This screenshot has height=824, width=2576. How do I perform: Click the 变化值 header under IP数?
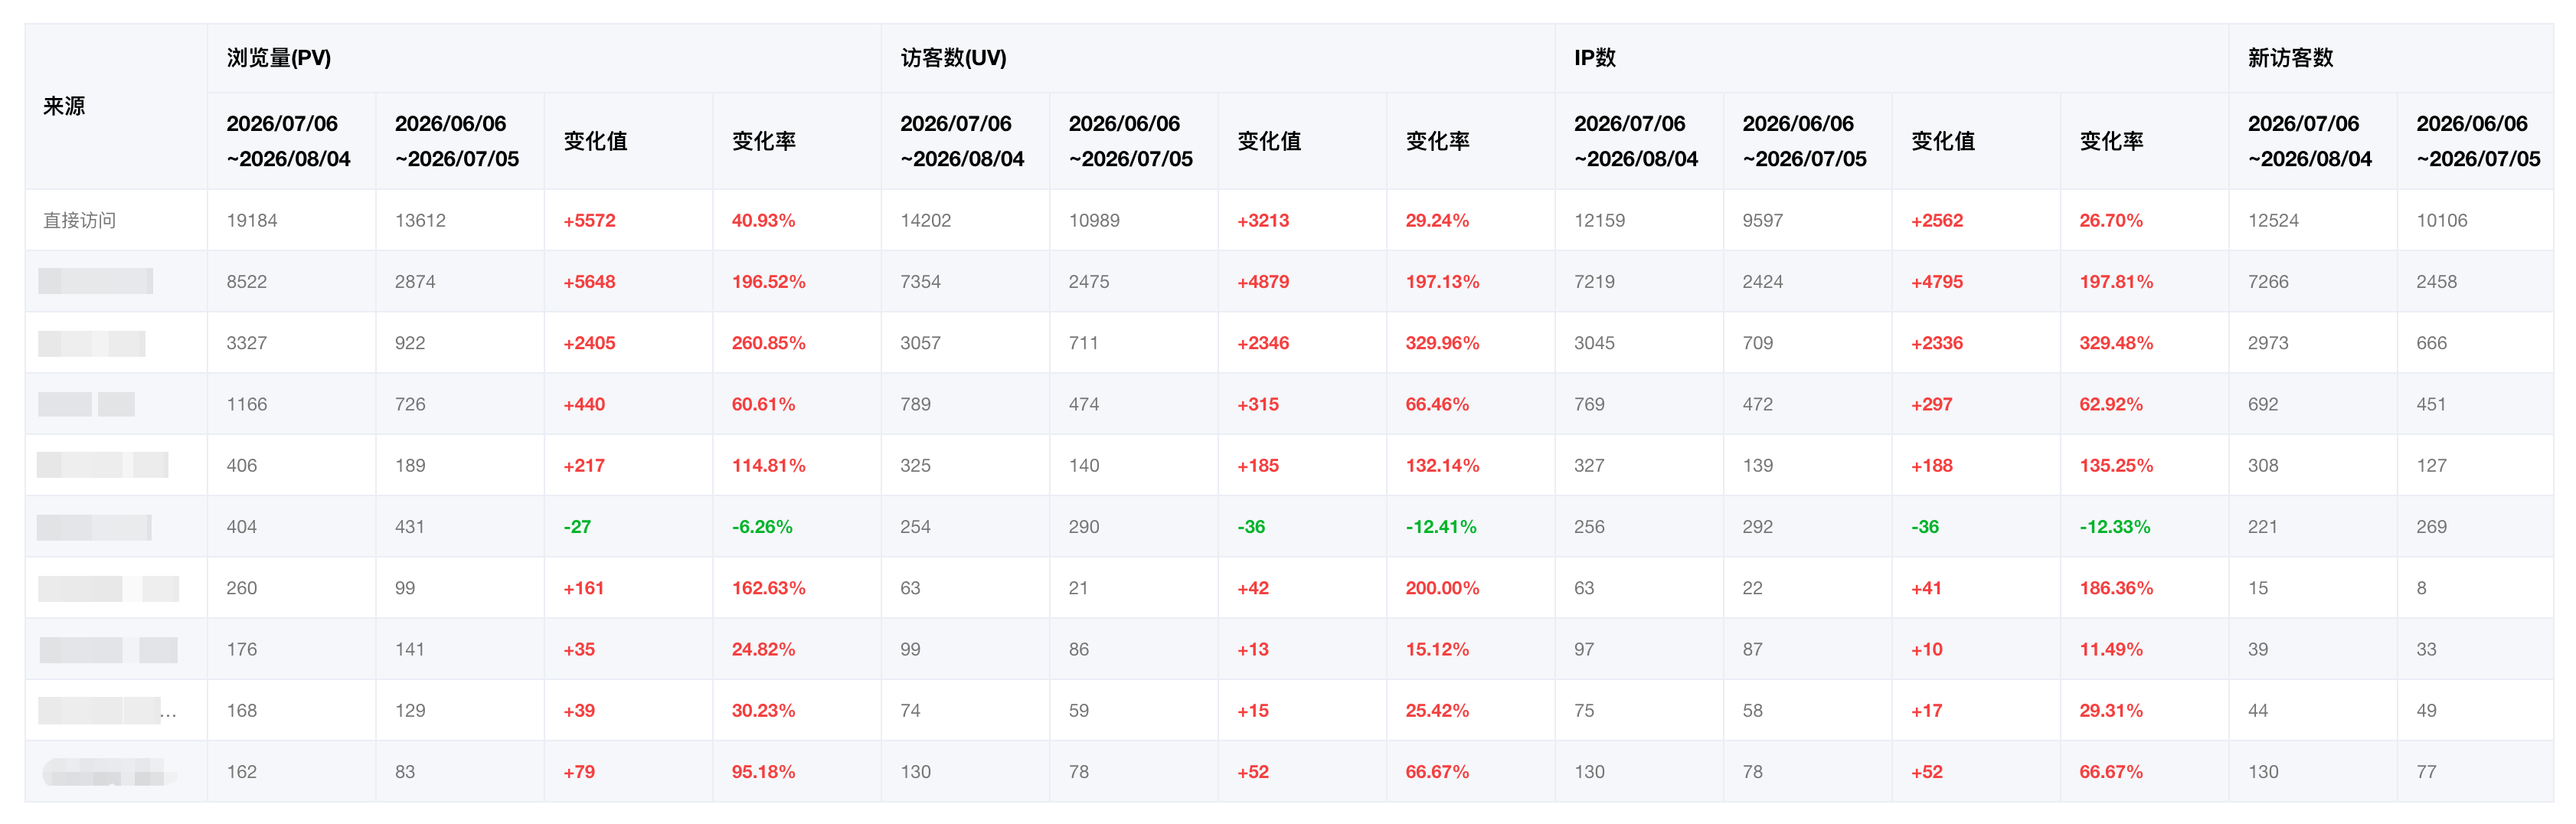point(1944,141)
